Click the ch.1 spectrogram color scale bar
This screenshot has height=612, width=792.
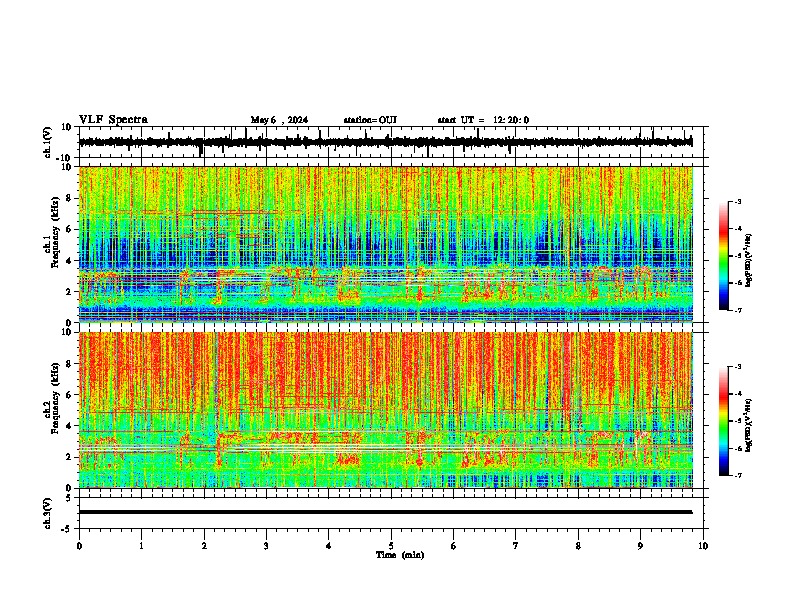pyautogui.click(x=723, y=256)
